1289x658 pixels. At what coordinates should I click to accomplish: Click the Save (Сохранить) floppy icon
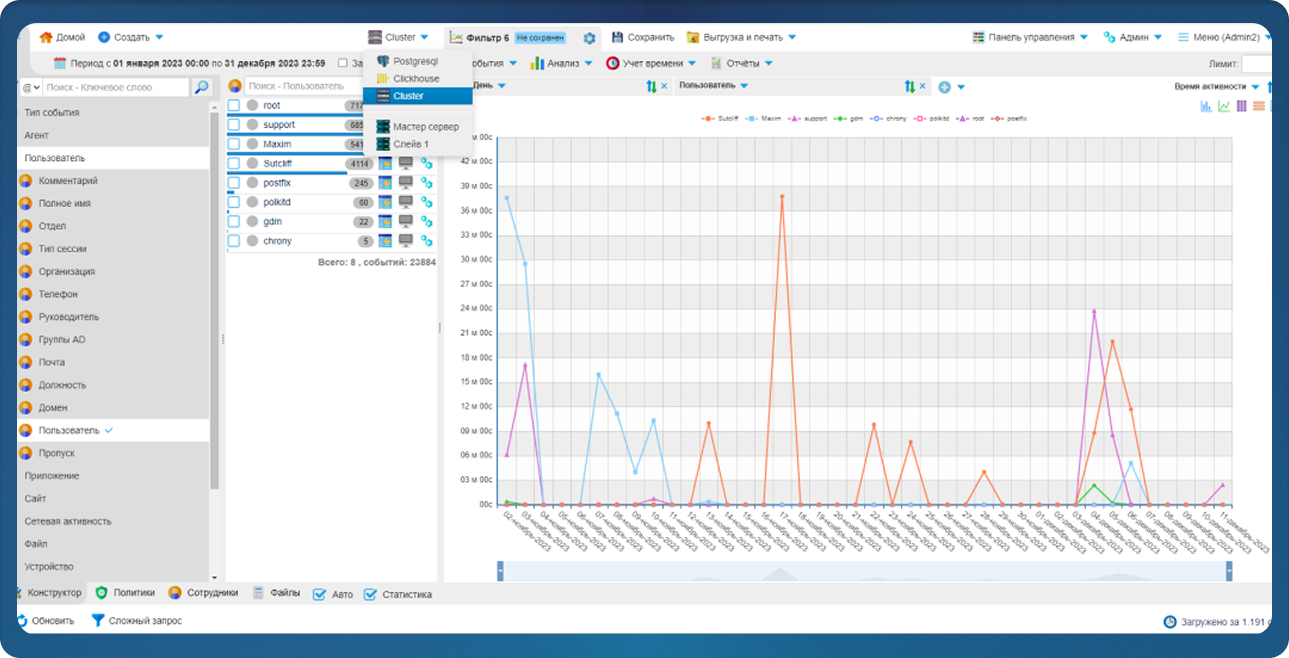pyautogui.click(x=618, y=38)
